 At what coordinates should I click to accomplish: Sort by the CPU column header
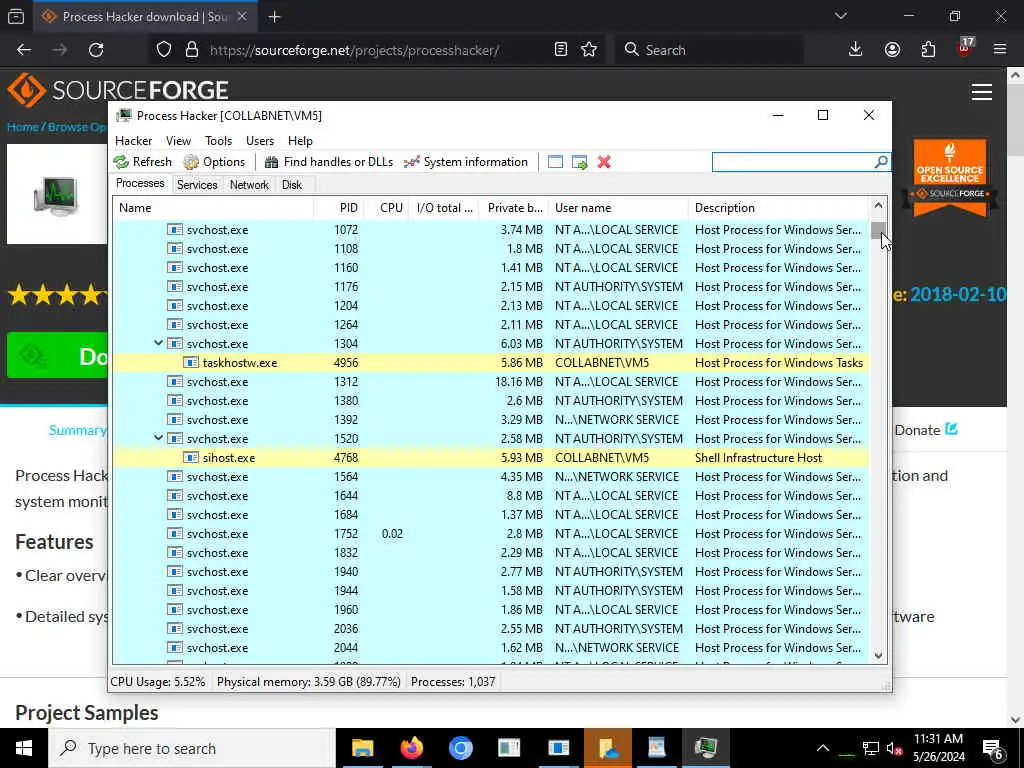coord(387,208)
